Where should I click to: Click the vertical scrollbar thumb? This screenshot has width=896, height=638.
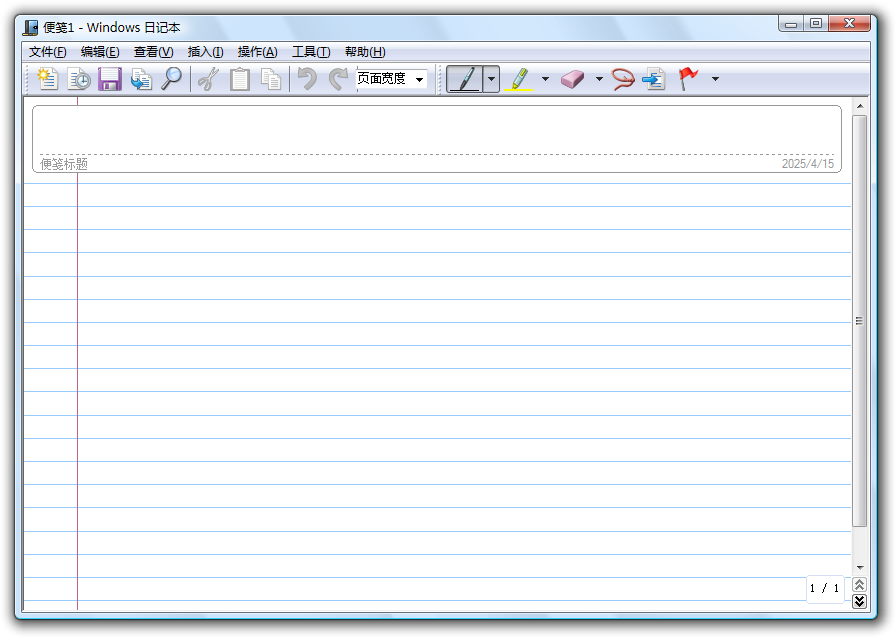pos(859,321)
